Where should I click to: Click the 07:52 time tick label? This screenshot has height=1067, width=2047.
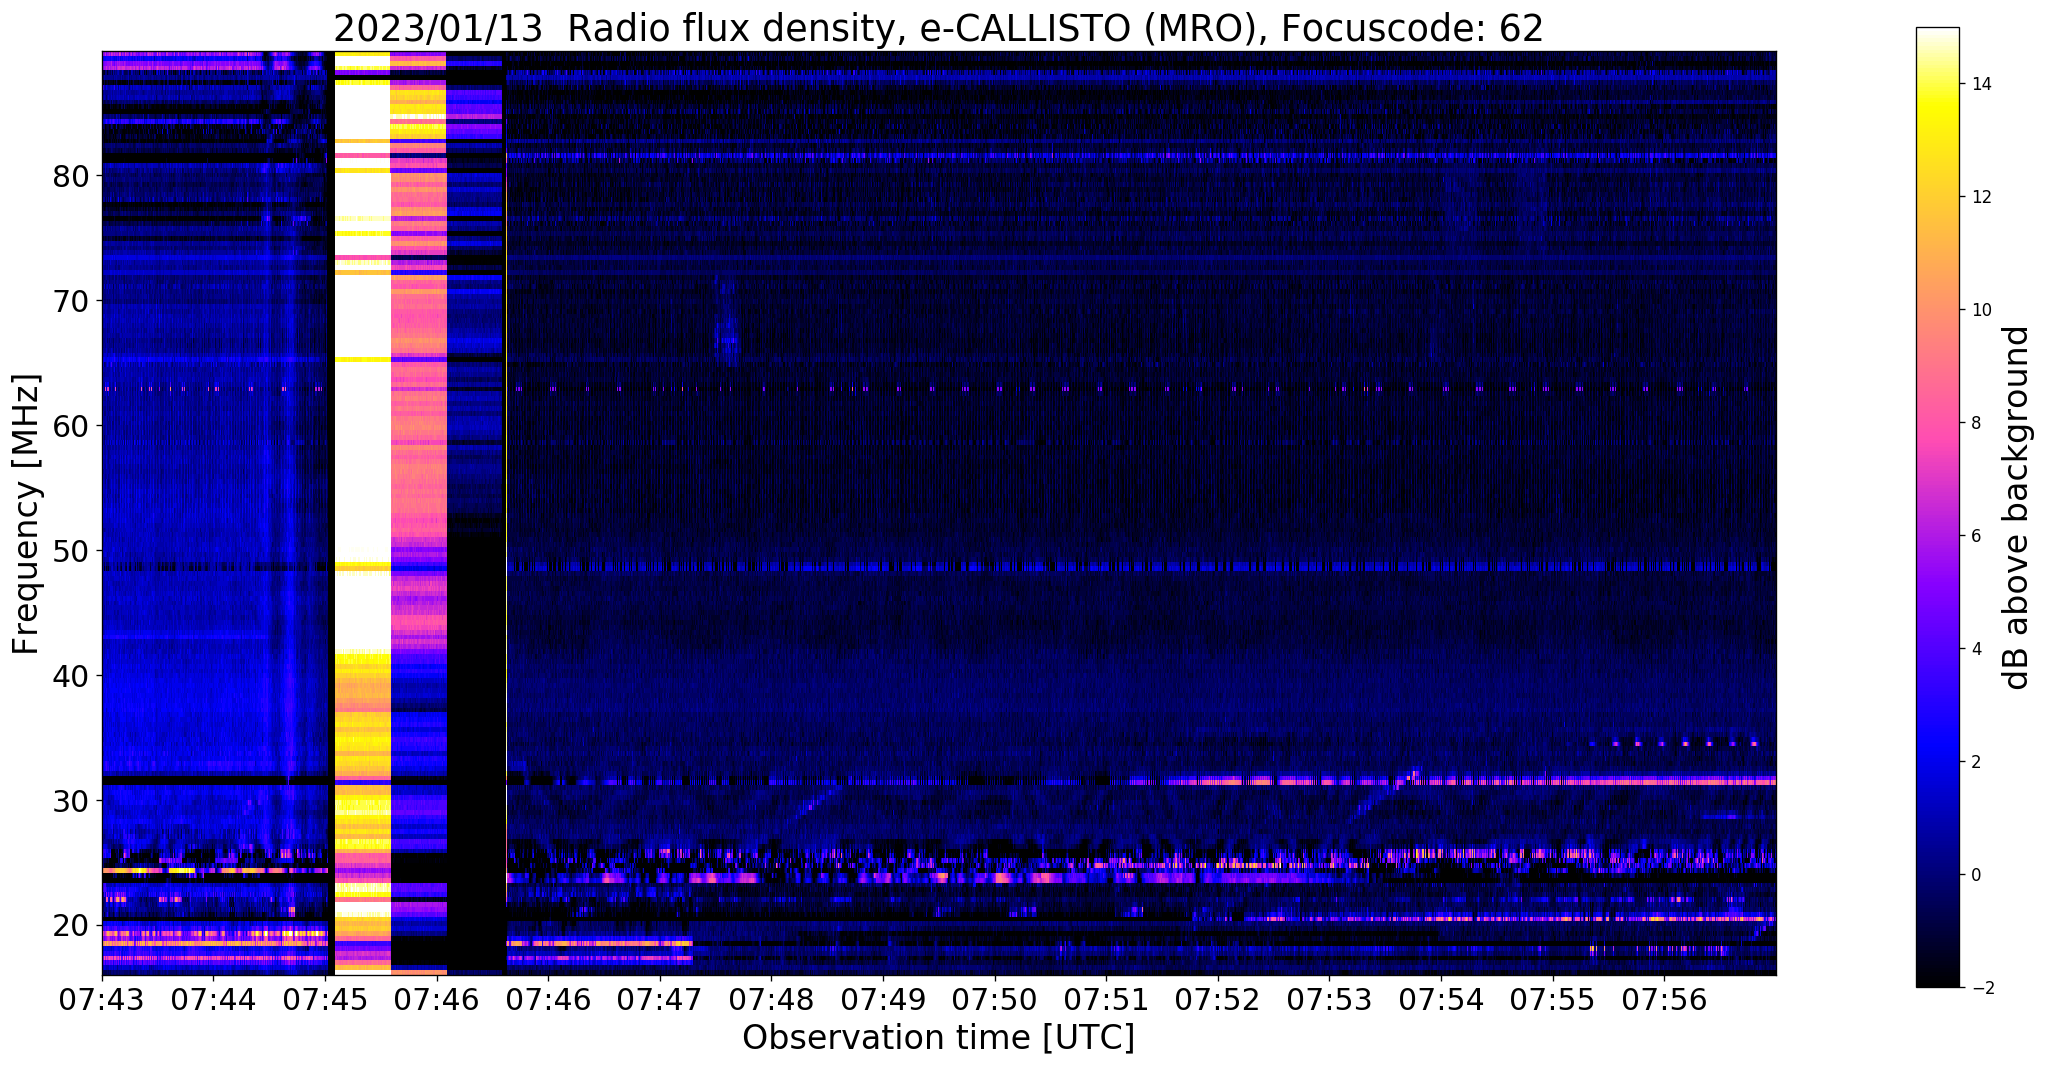pos(1218,998)
